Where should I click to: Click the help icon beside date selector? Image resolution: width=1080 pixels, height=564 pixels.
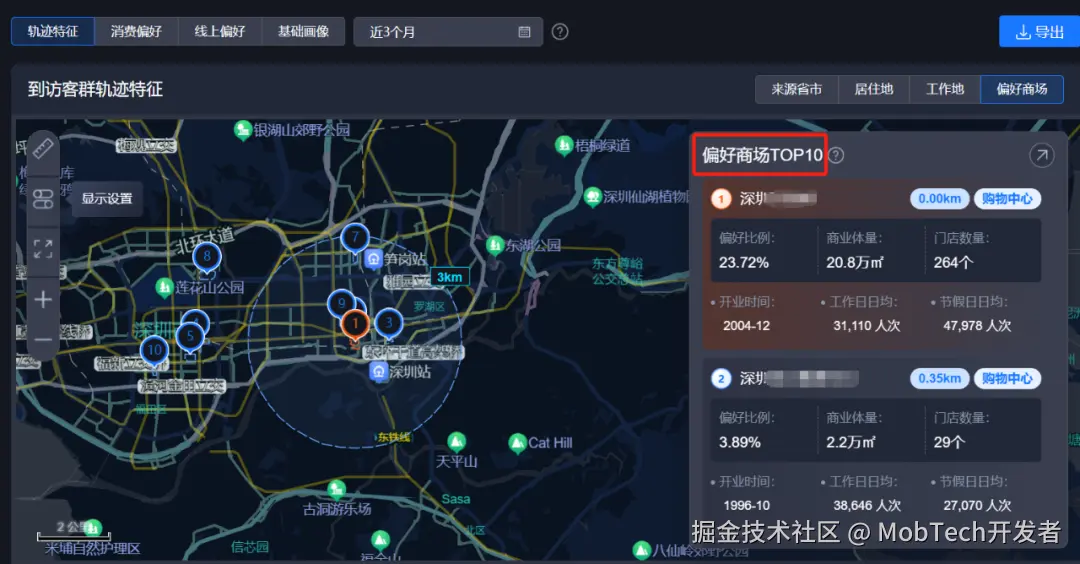(560, 32)
